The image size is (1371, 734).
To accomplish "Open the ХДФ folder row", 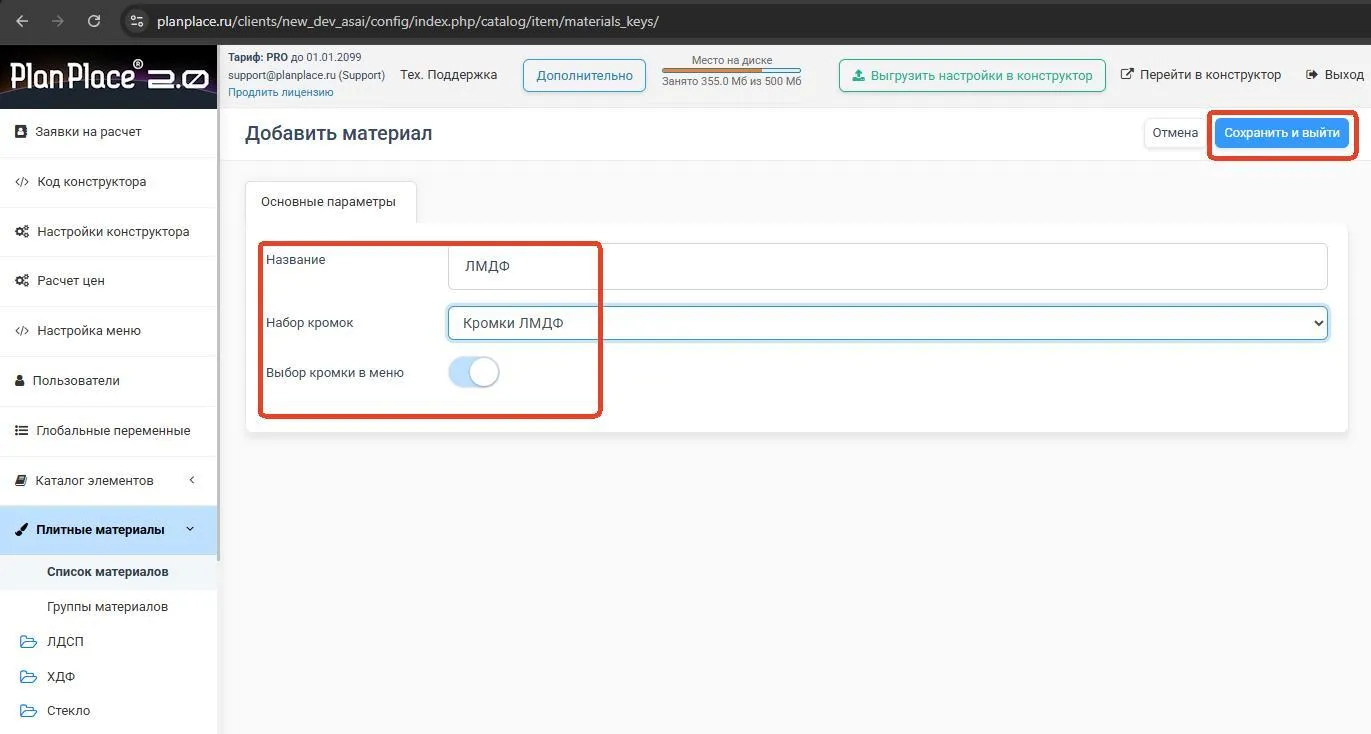I will 108,677.
